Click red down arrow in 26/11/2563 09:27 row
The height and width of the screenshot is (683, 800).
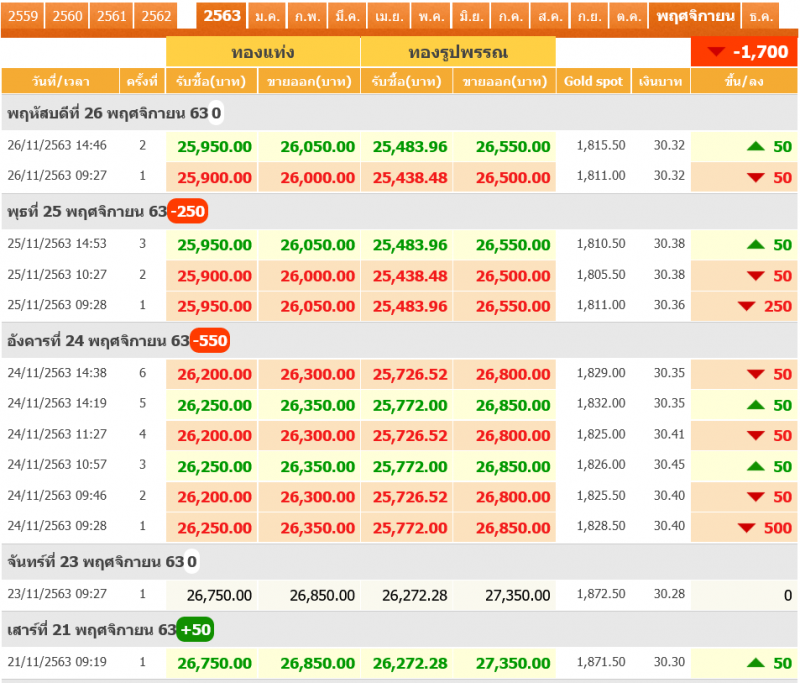[757, 178]
